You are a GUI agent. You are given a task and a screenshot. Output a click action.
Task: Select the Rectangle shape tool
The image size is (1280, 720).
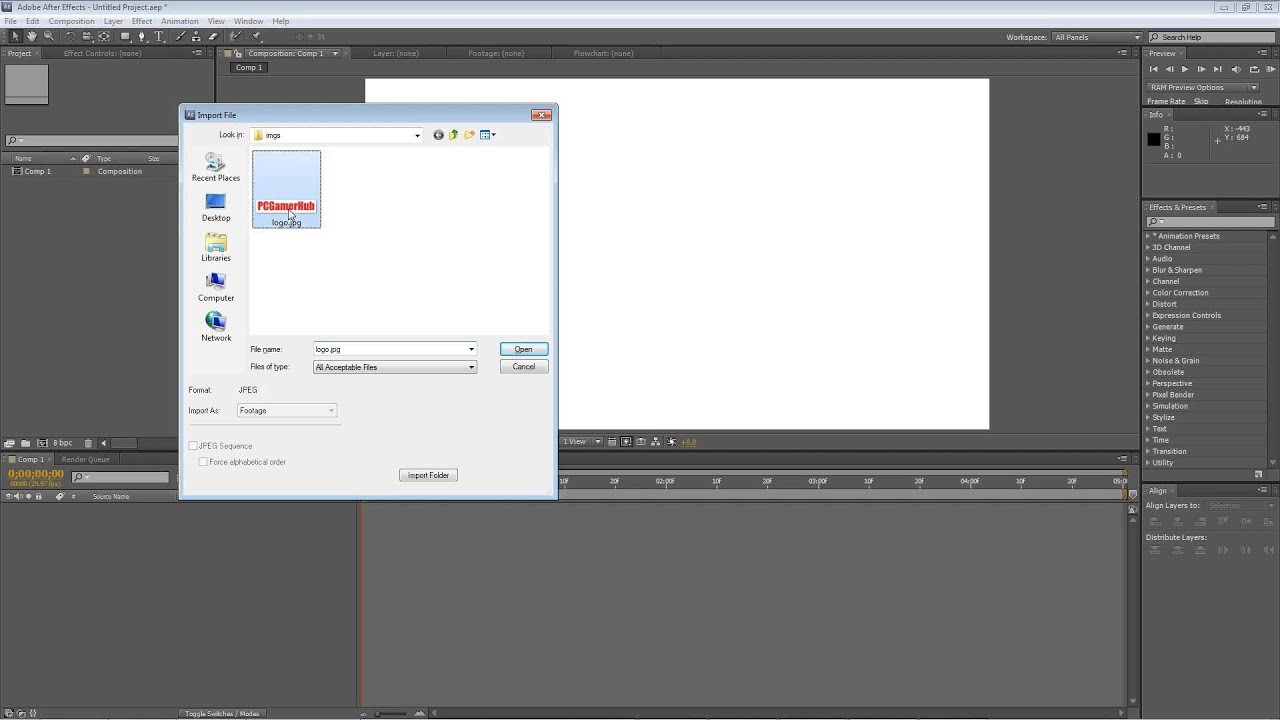[x=126, y=36]
